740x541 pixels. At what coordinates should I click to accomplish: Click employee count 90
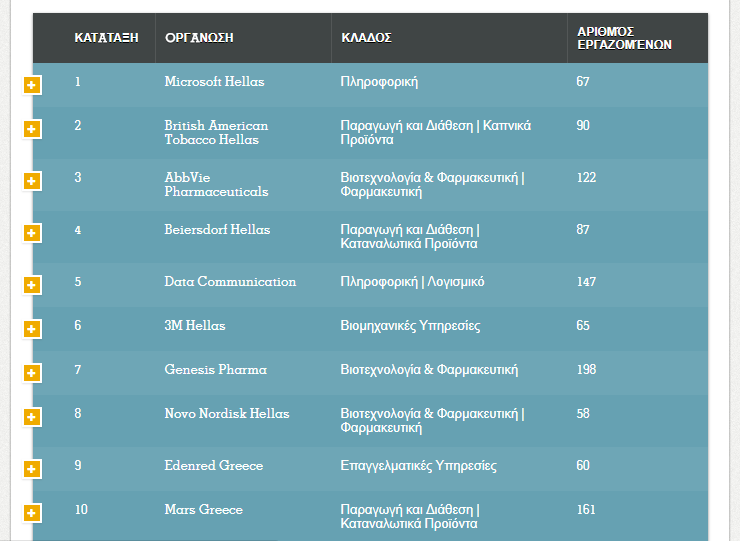583,126
